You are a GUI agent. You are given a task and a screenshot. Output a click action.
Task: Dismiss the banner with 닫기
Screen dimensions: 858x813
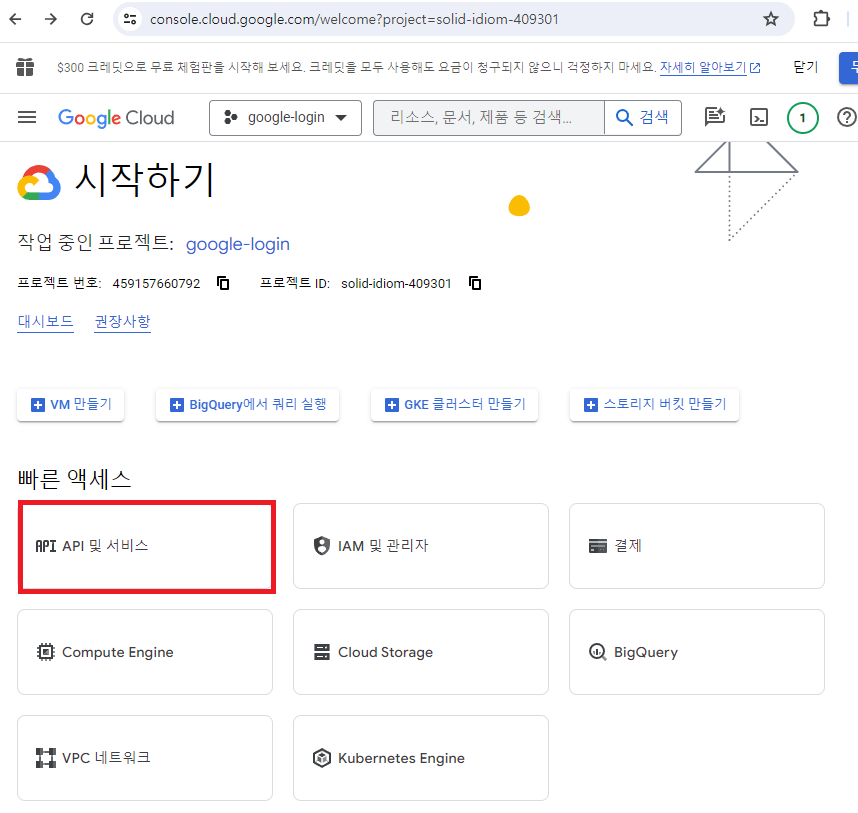click(805, 67)
